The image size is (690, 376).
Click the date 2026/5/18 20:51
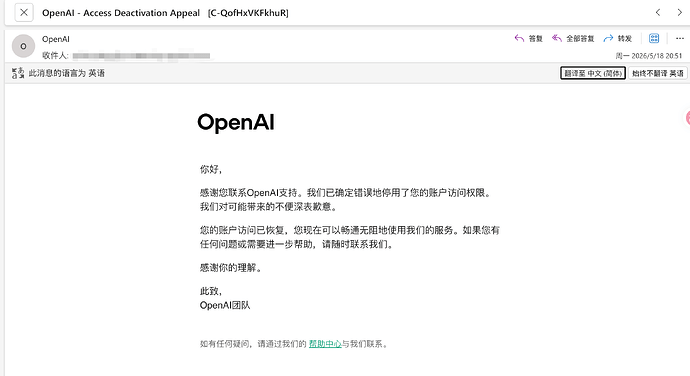(649, 56)
